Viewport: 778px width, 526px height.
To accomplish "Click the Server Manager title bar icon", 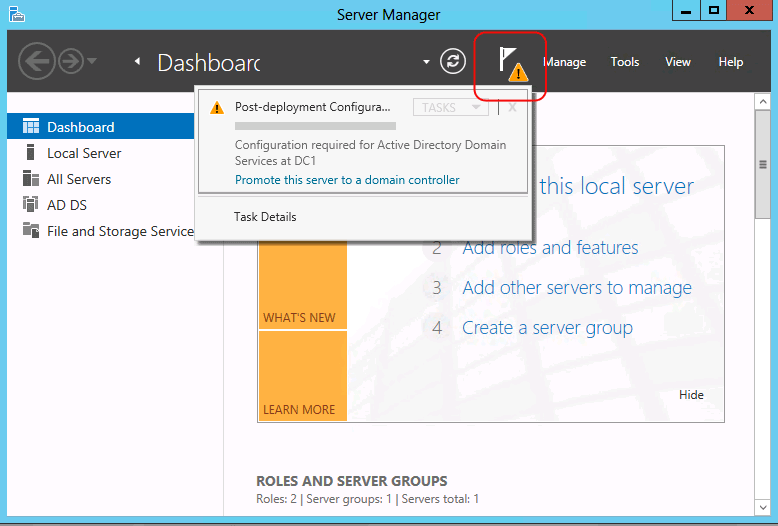I will 17,14.
